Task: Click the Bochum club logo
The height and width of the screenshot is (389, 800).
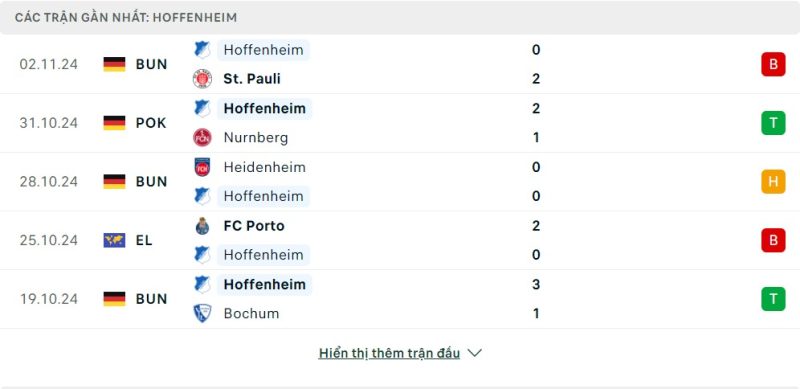Action: click(203, 313)
